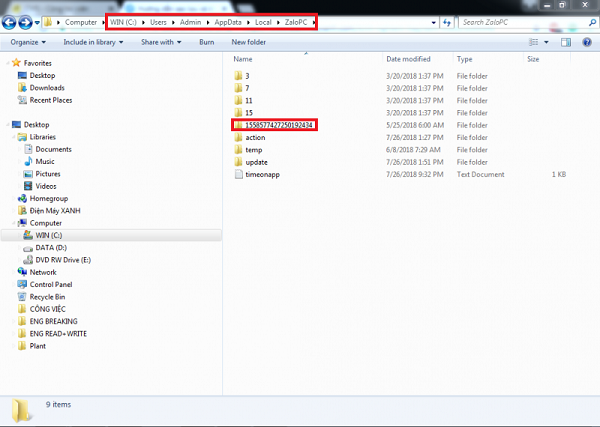The image size is (600, 427).
Task: Open the Include in library dropdown
Action: click(x=93, y=42)
